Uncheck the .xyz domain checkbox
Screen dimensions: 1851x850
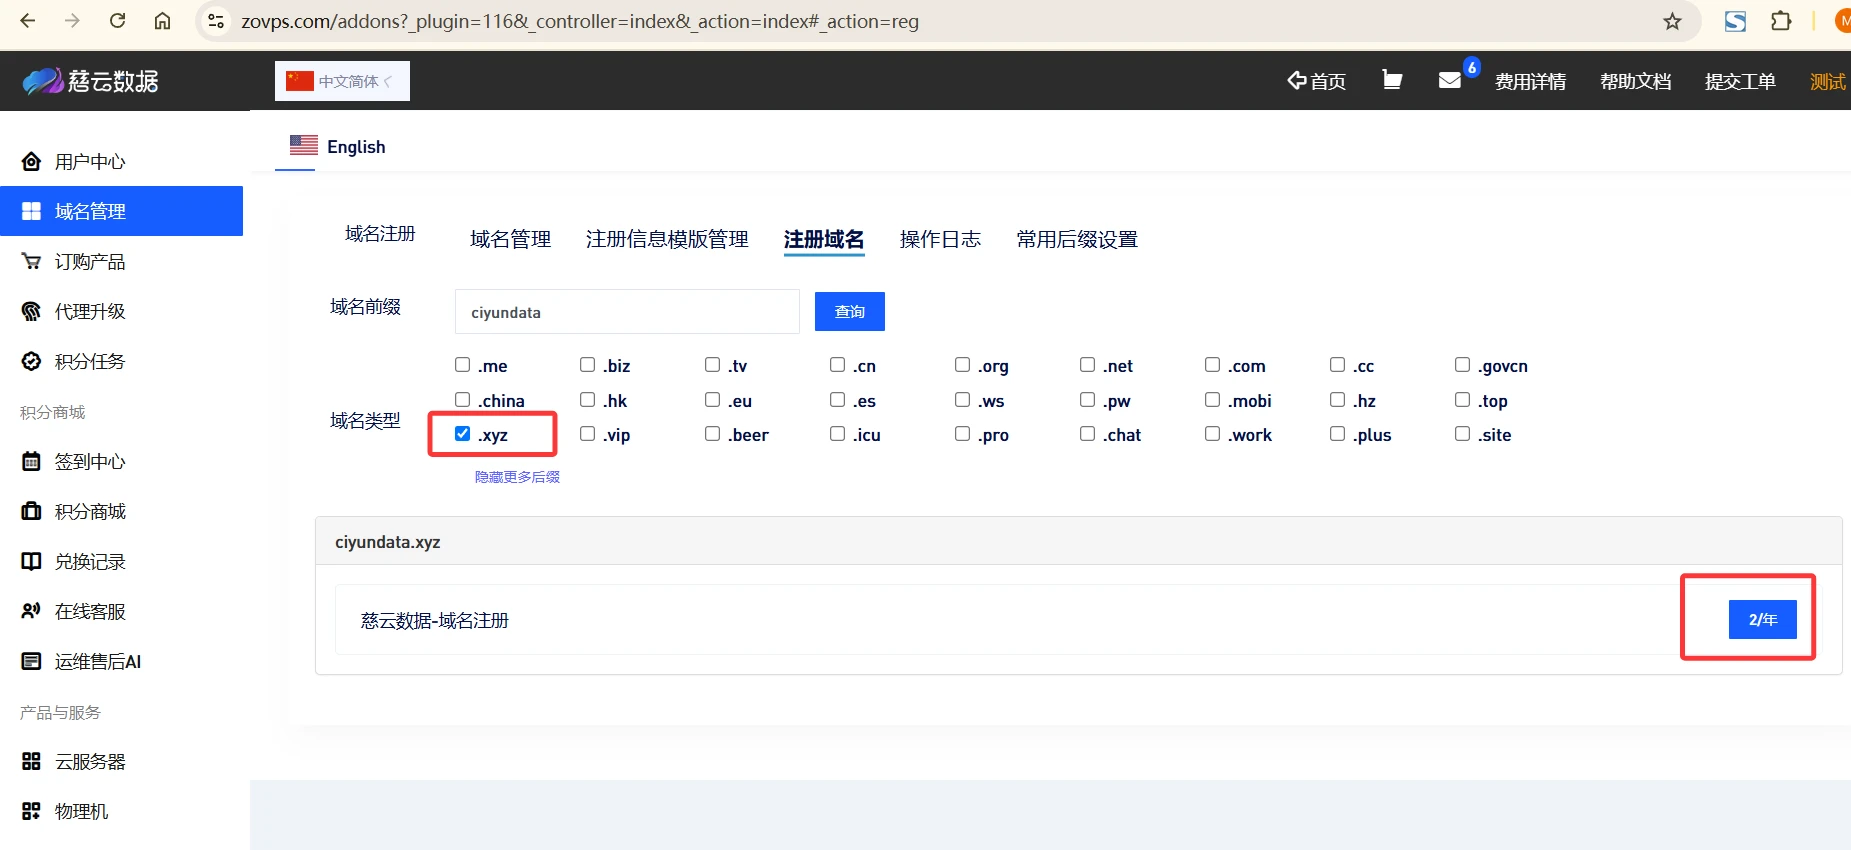point(462,434)
